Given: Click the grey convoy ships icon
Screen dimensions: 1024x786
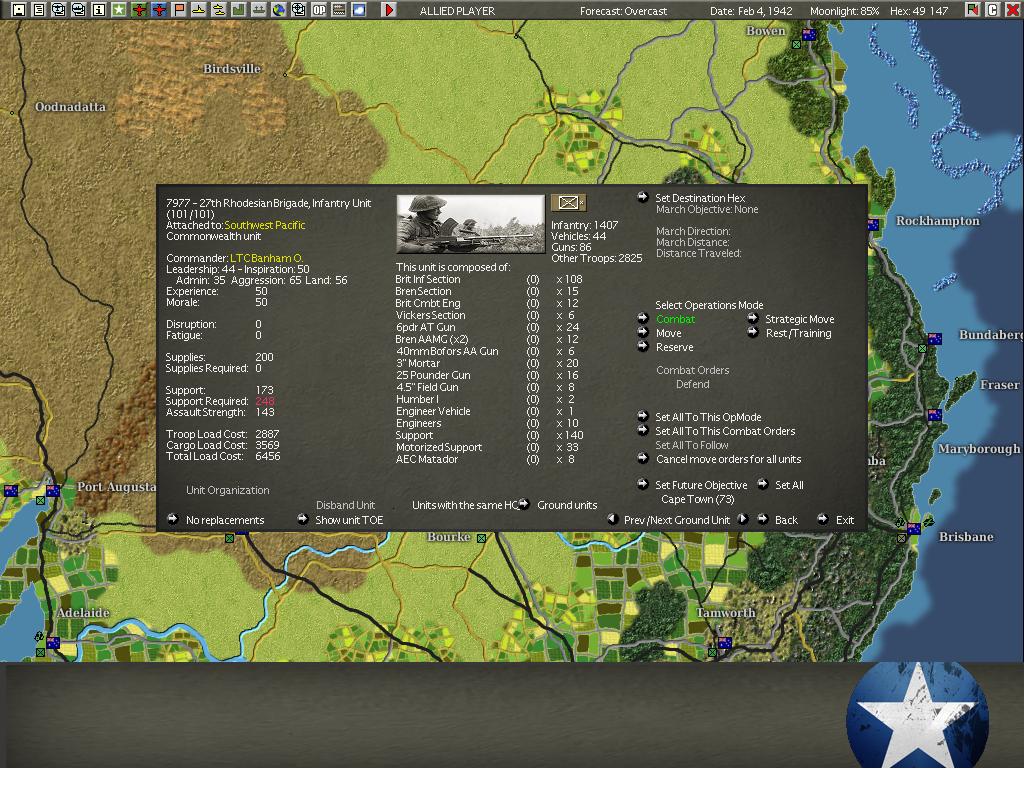Looking at the screenshot, I should pyautogui.click(x=259, y=10).
